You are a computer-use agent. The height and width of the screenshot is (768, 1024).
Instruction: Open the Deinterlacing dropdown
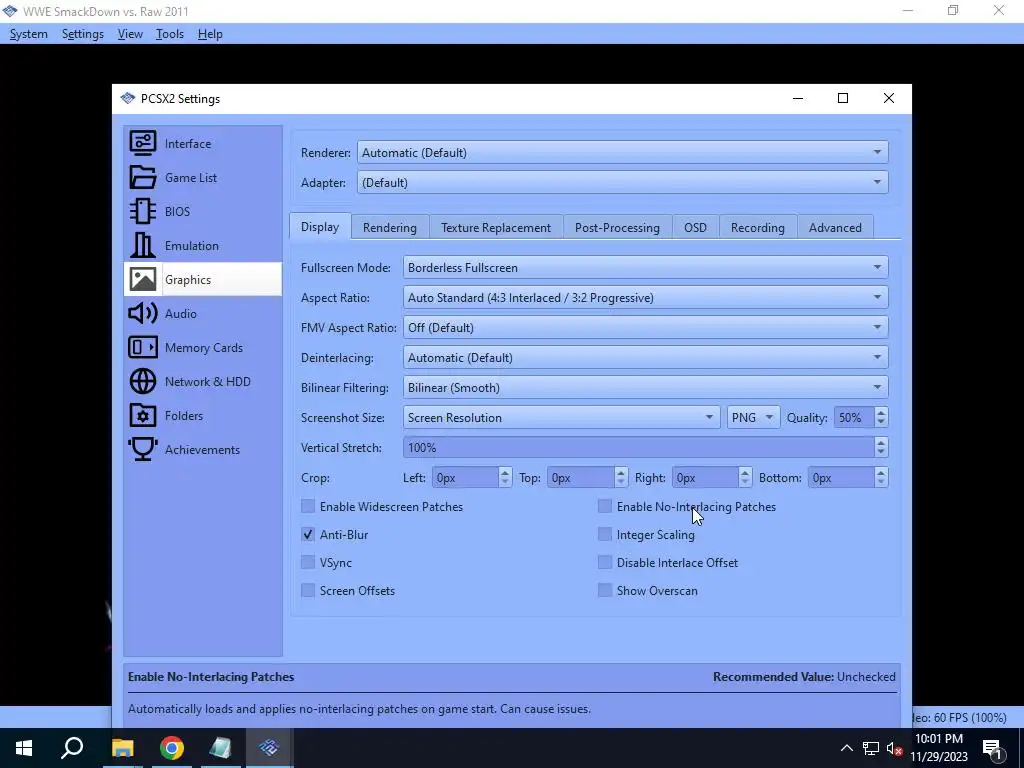(x=645, y=357)
